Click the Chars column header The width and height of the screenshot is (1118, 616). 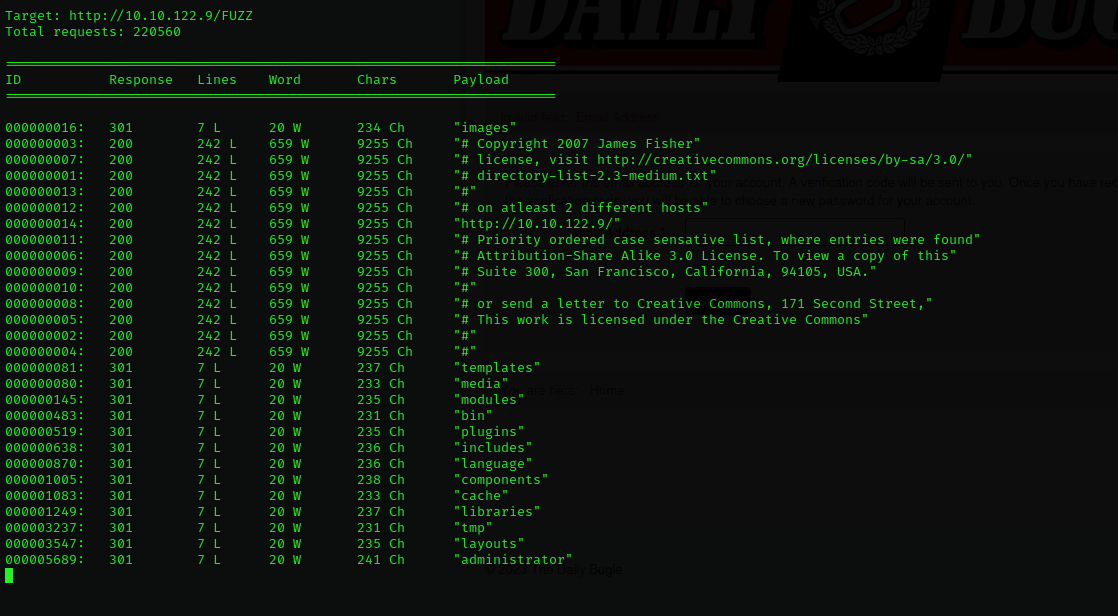pyautogui.click(x=377, y=80)
